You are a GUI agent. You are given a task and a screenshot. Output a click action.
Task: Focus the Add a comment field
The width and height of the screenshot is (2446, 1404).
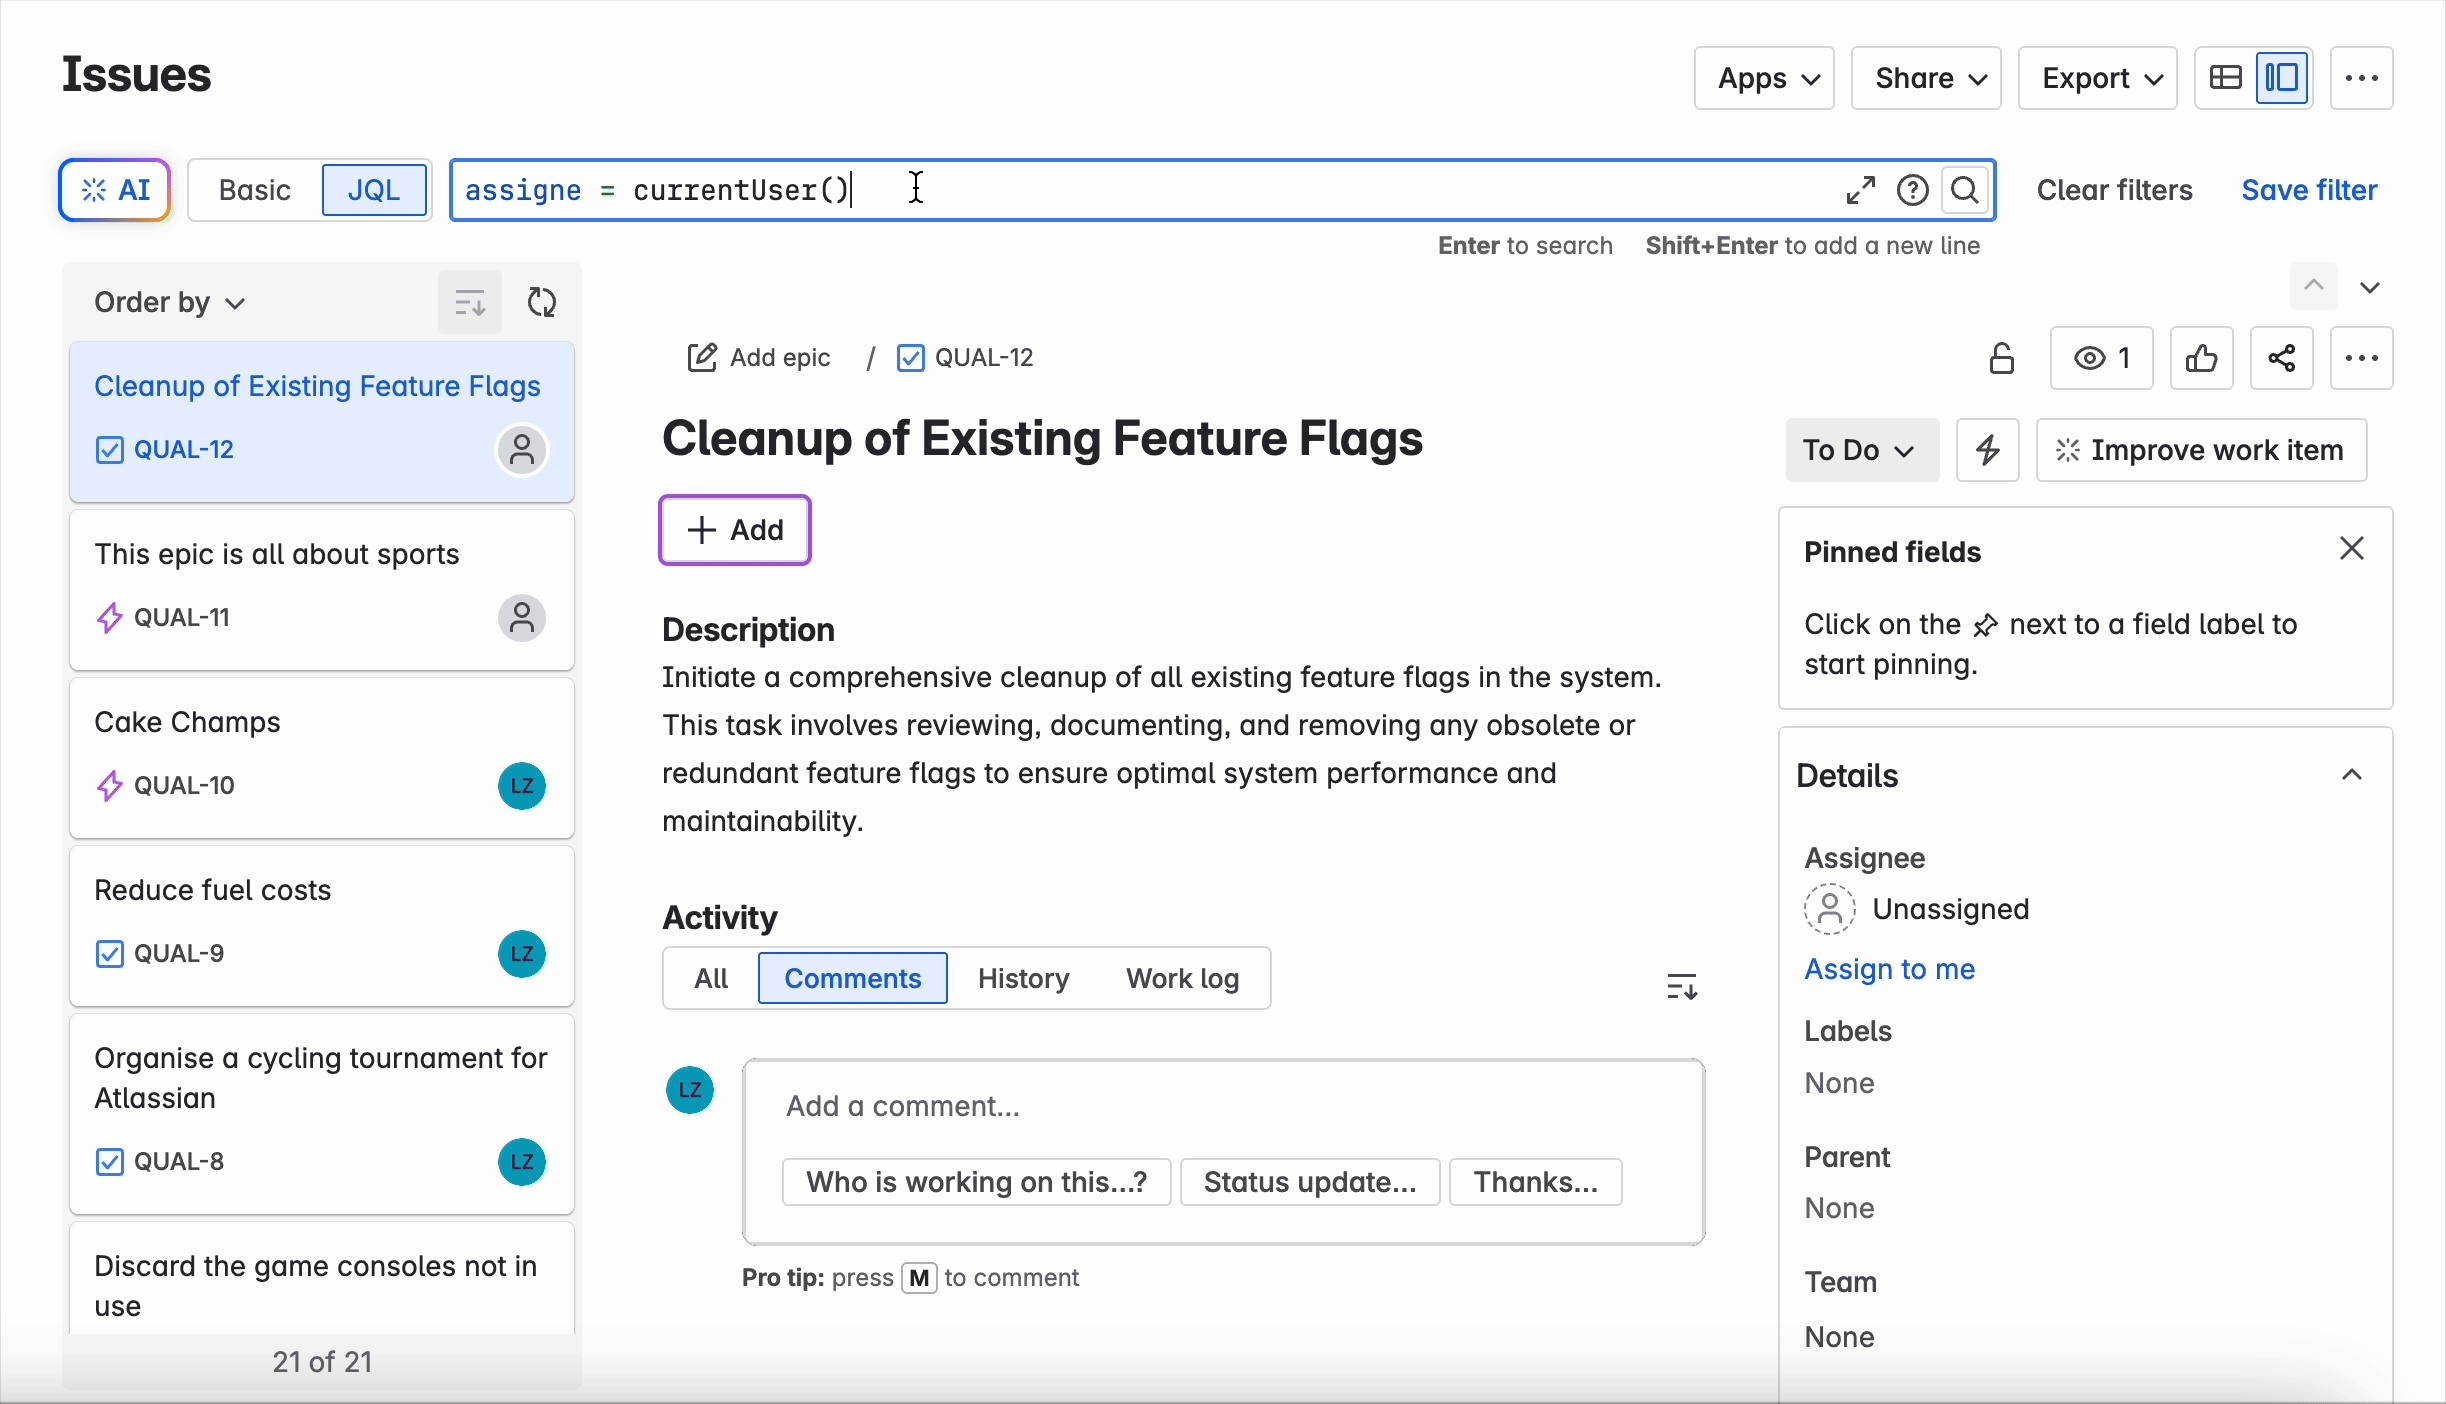(1224, 1106)
